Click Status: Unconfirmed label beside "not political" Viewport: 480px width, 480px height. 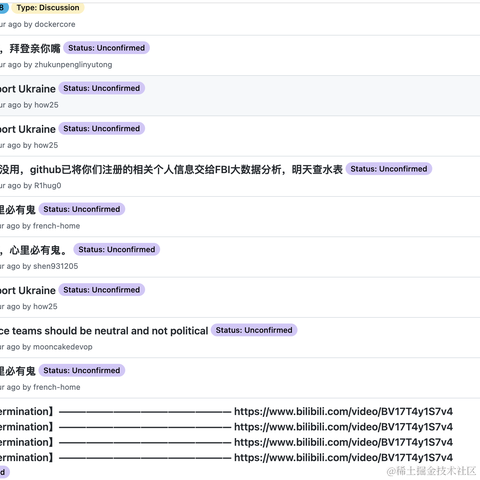pos(254,330)
